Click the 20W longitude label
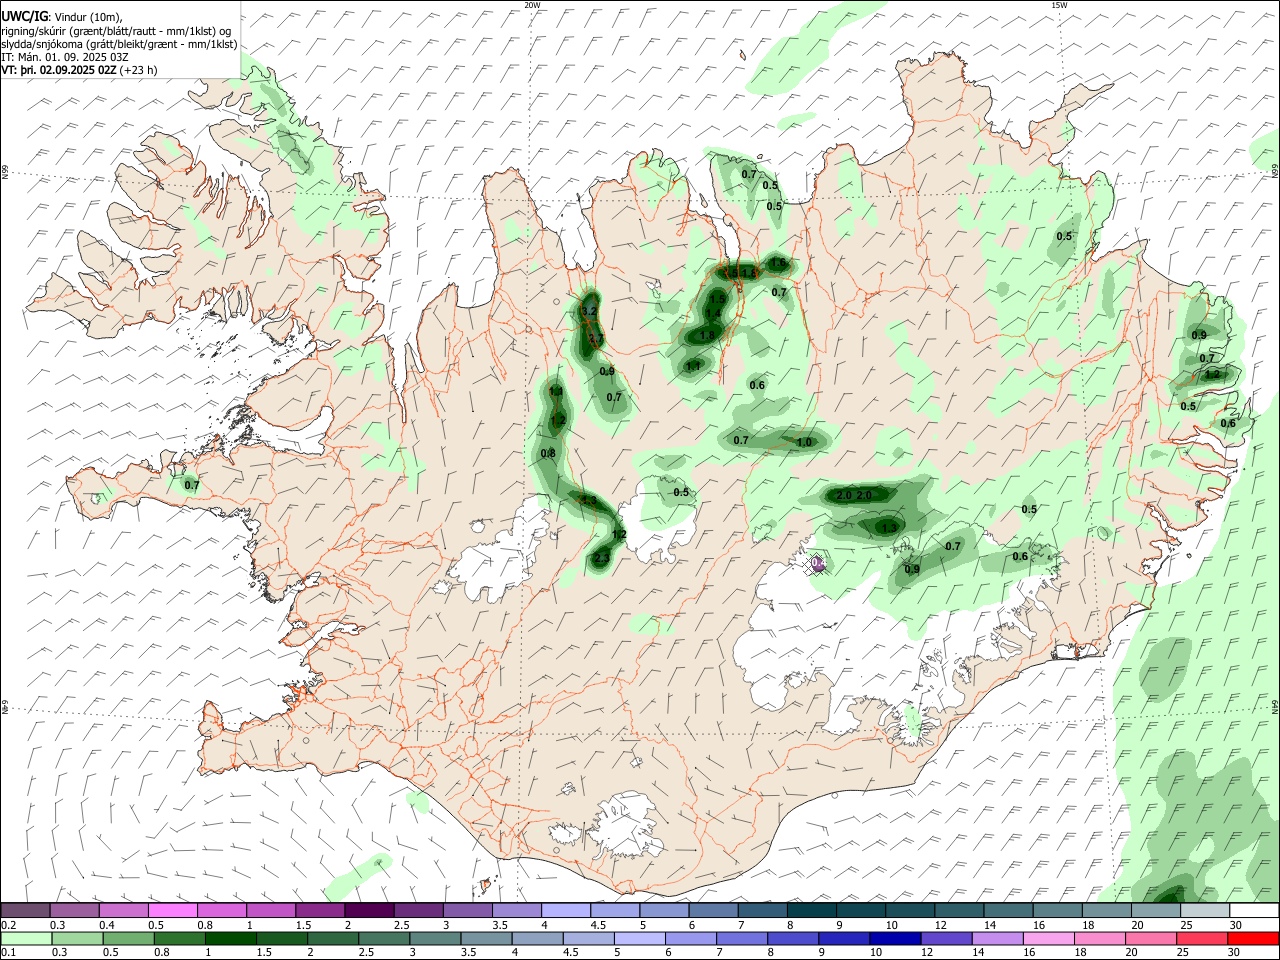Viewport: 1280px width, 960px height. [x=533, y=5]
